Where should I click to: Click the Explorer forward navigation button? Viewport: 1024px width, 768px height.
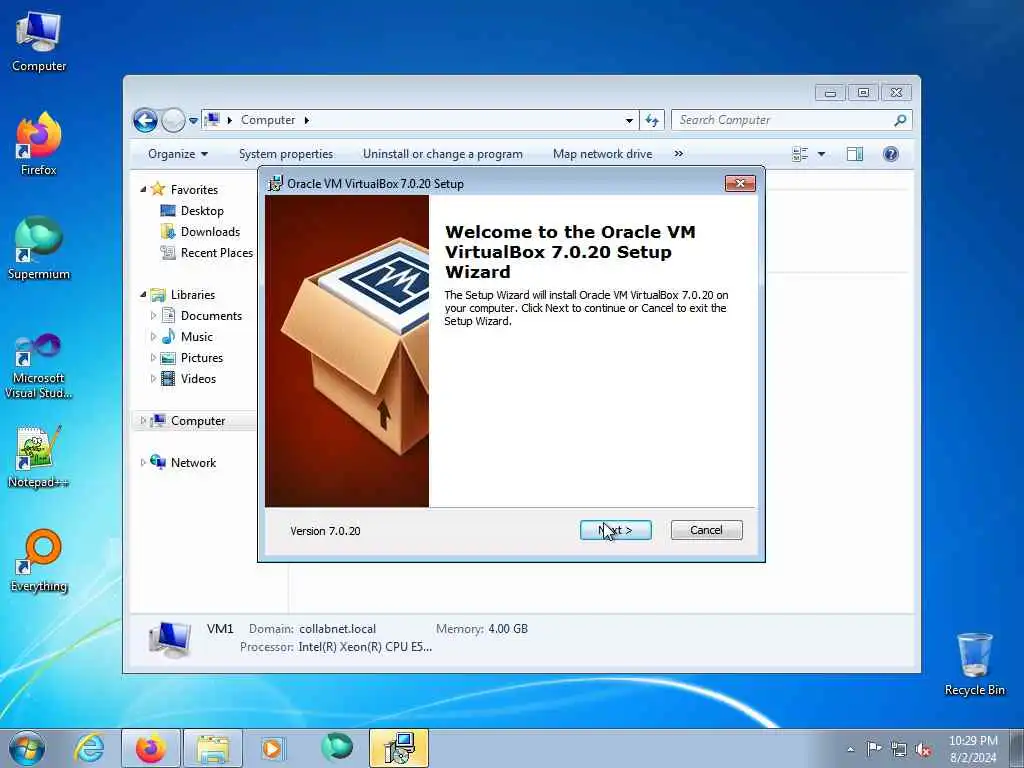173,120
